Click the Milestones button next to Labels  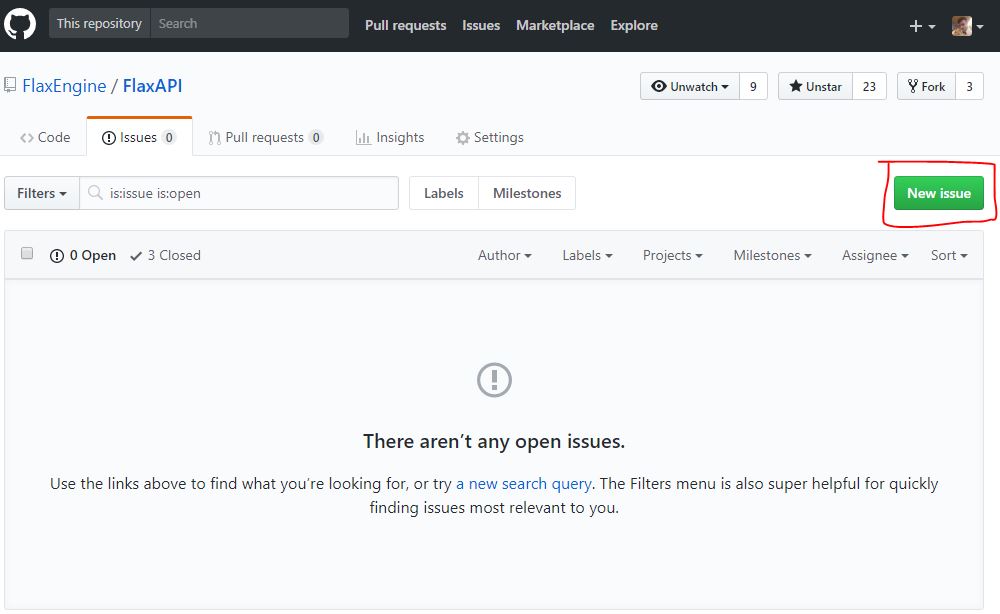click(527, 193)
